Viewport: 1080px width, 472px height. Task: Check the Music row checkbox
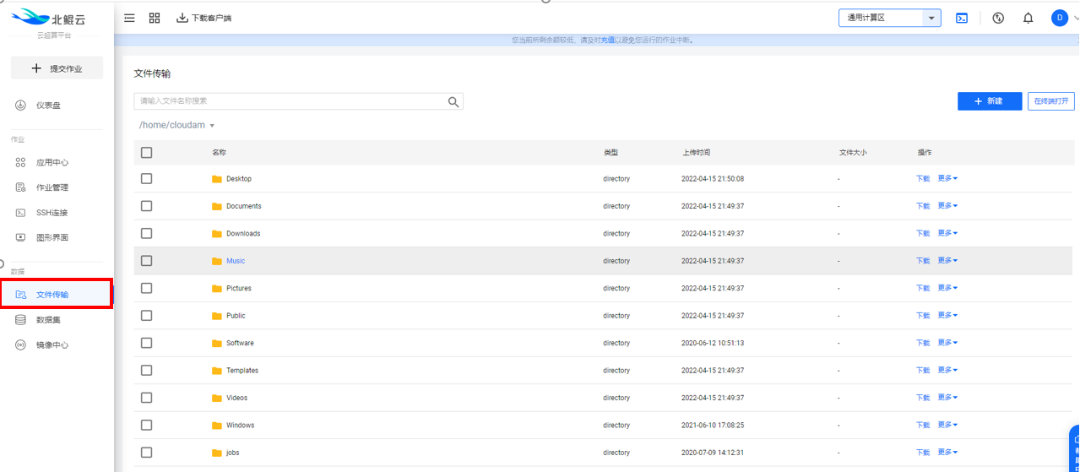(146, 261)
